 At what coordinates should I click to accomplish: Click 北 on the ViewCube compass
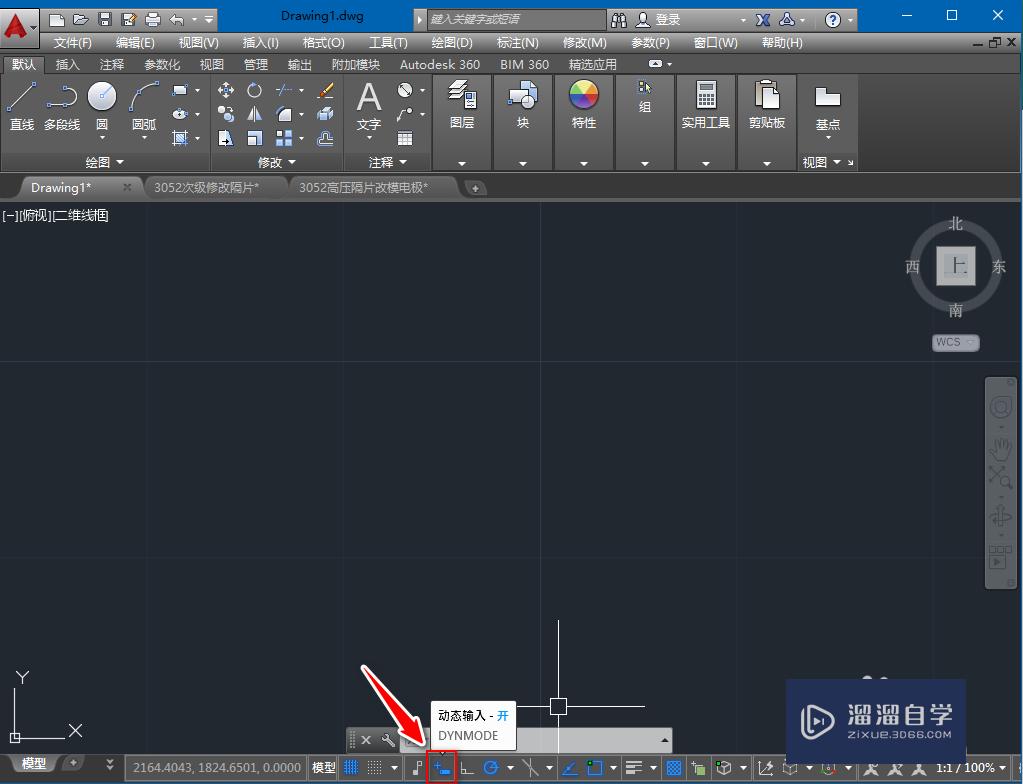pyautogui.click(x=955, y=224)
